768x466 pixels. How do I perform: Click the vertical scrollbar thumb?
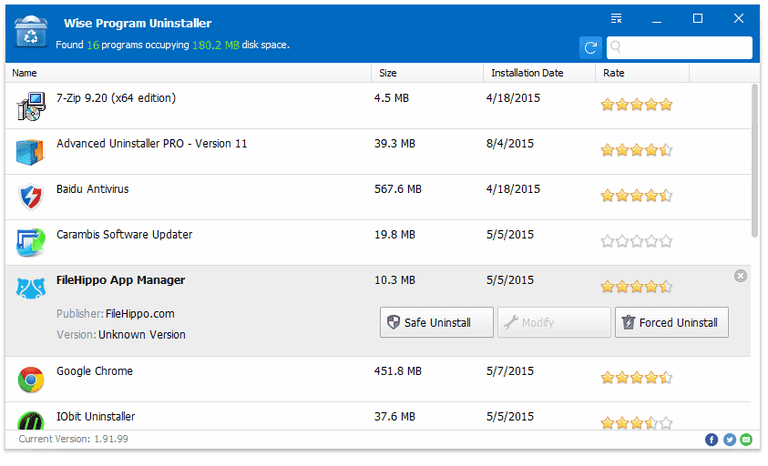click(756, 161)
